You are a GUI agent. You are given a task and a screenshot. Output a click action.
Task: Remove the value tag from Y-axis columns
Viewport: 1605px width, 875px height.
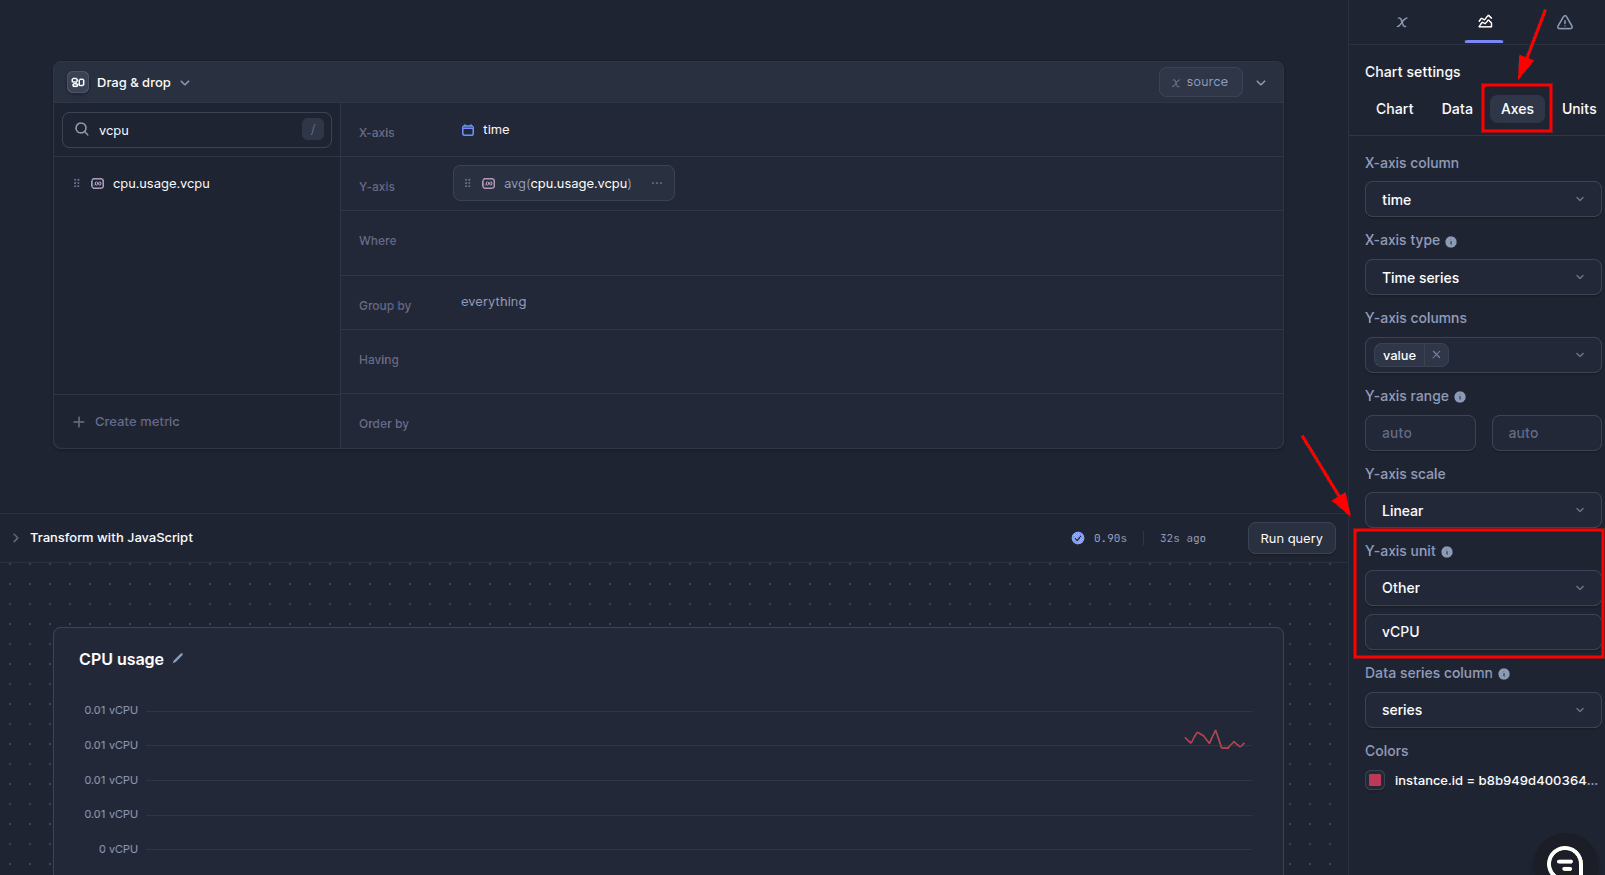(1436, 355)
